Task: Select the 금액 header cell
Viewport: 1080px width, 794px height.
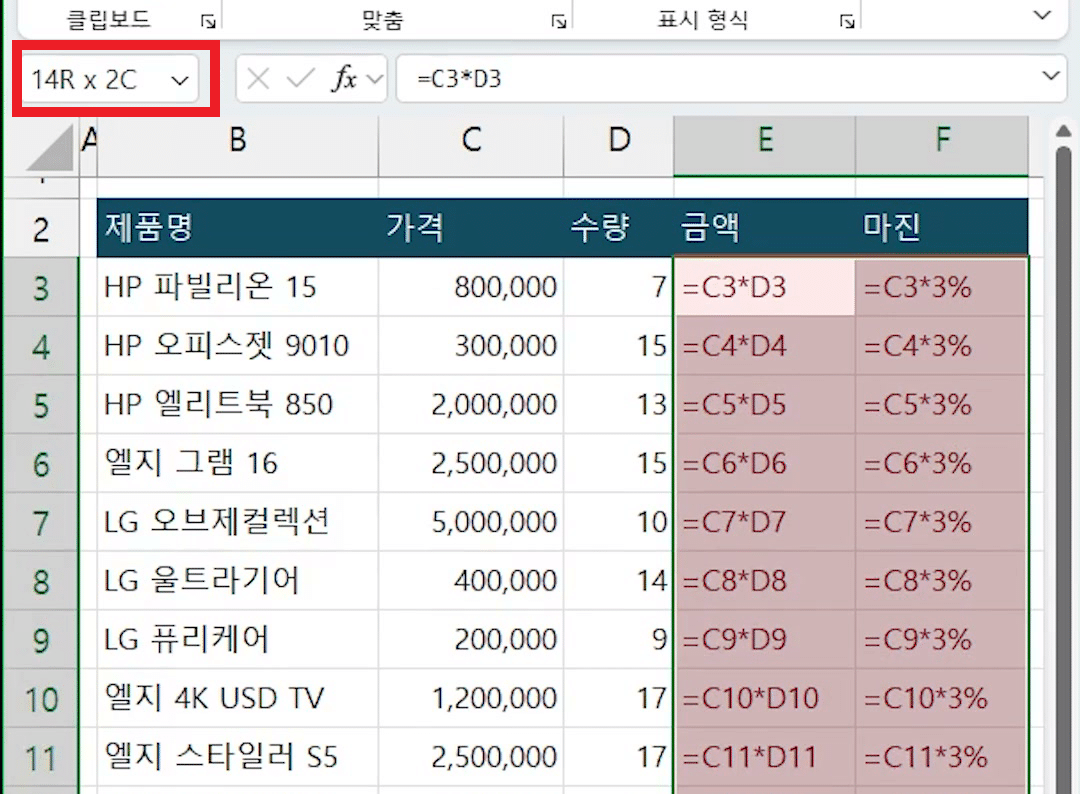Action: (x=765, y=228)
